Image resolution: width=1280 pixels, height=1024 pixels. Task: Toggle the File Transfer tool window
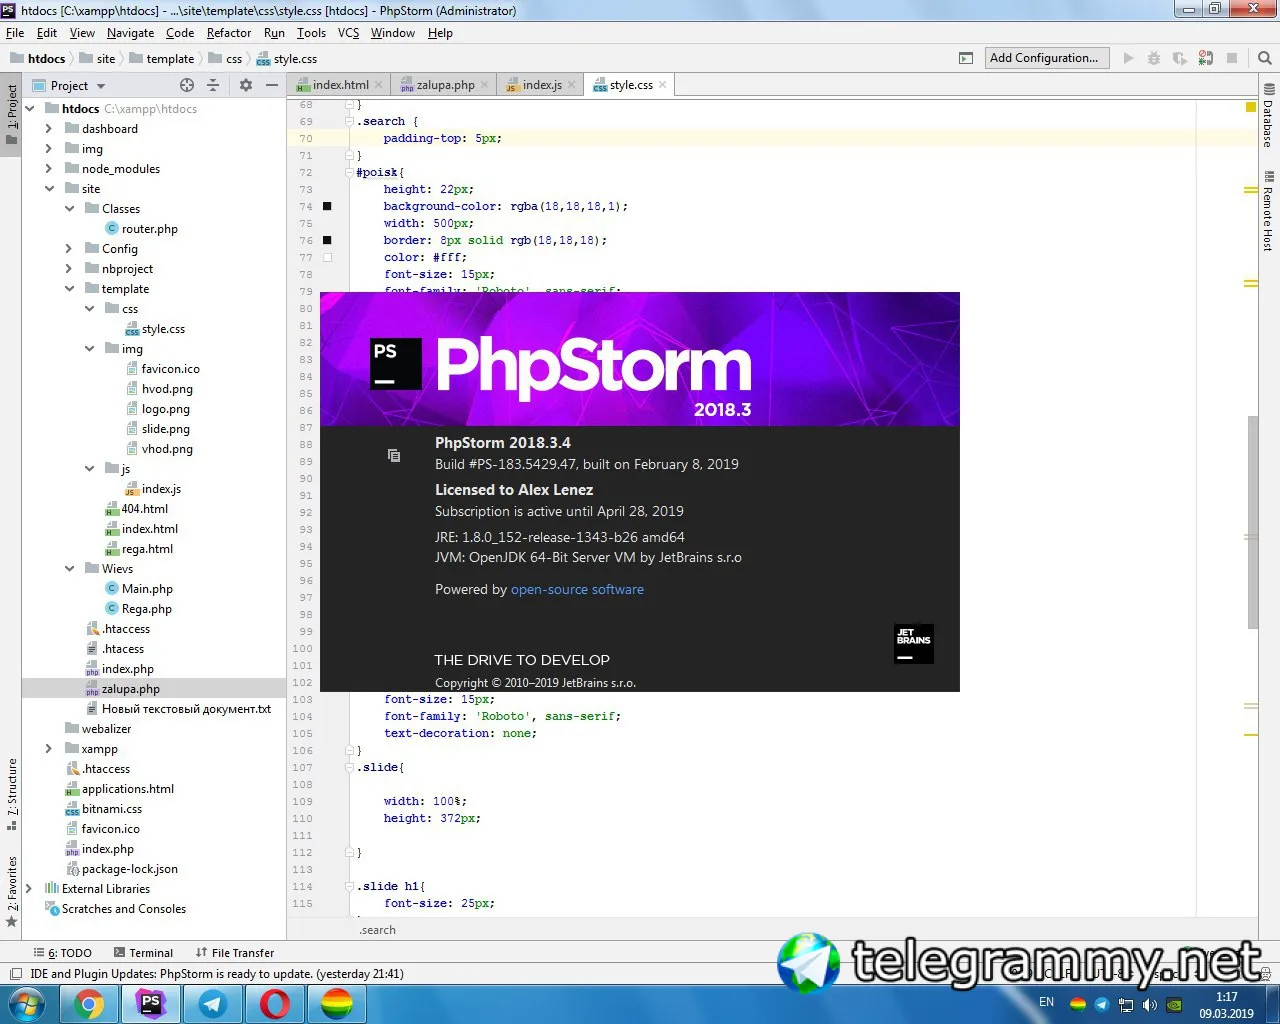click(235, 953)
